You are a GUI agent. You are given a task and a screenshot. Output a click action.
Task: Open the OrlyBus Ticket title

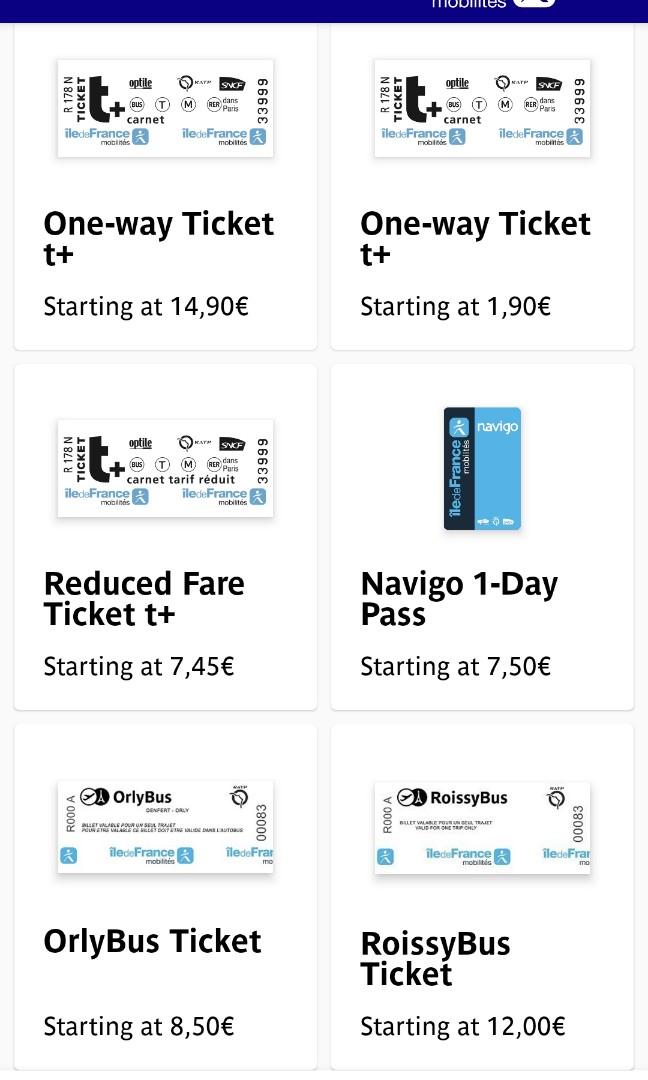(x=152, y=941)
